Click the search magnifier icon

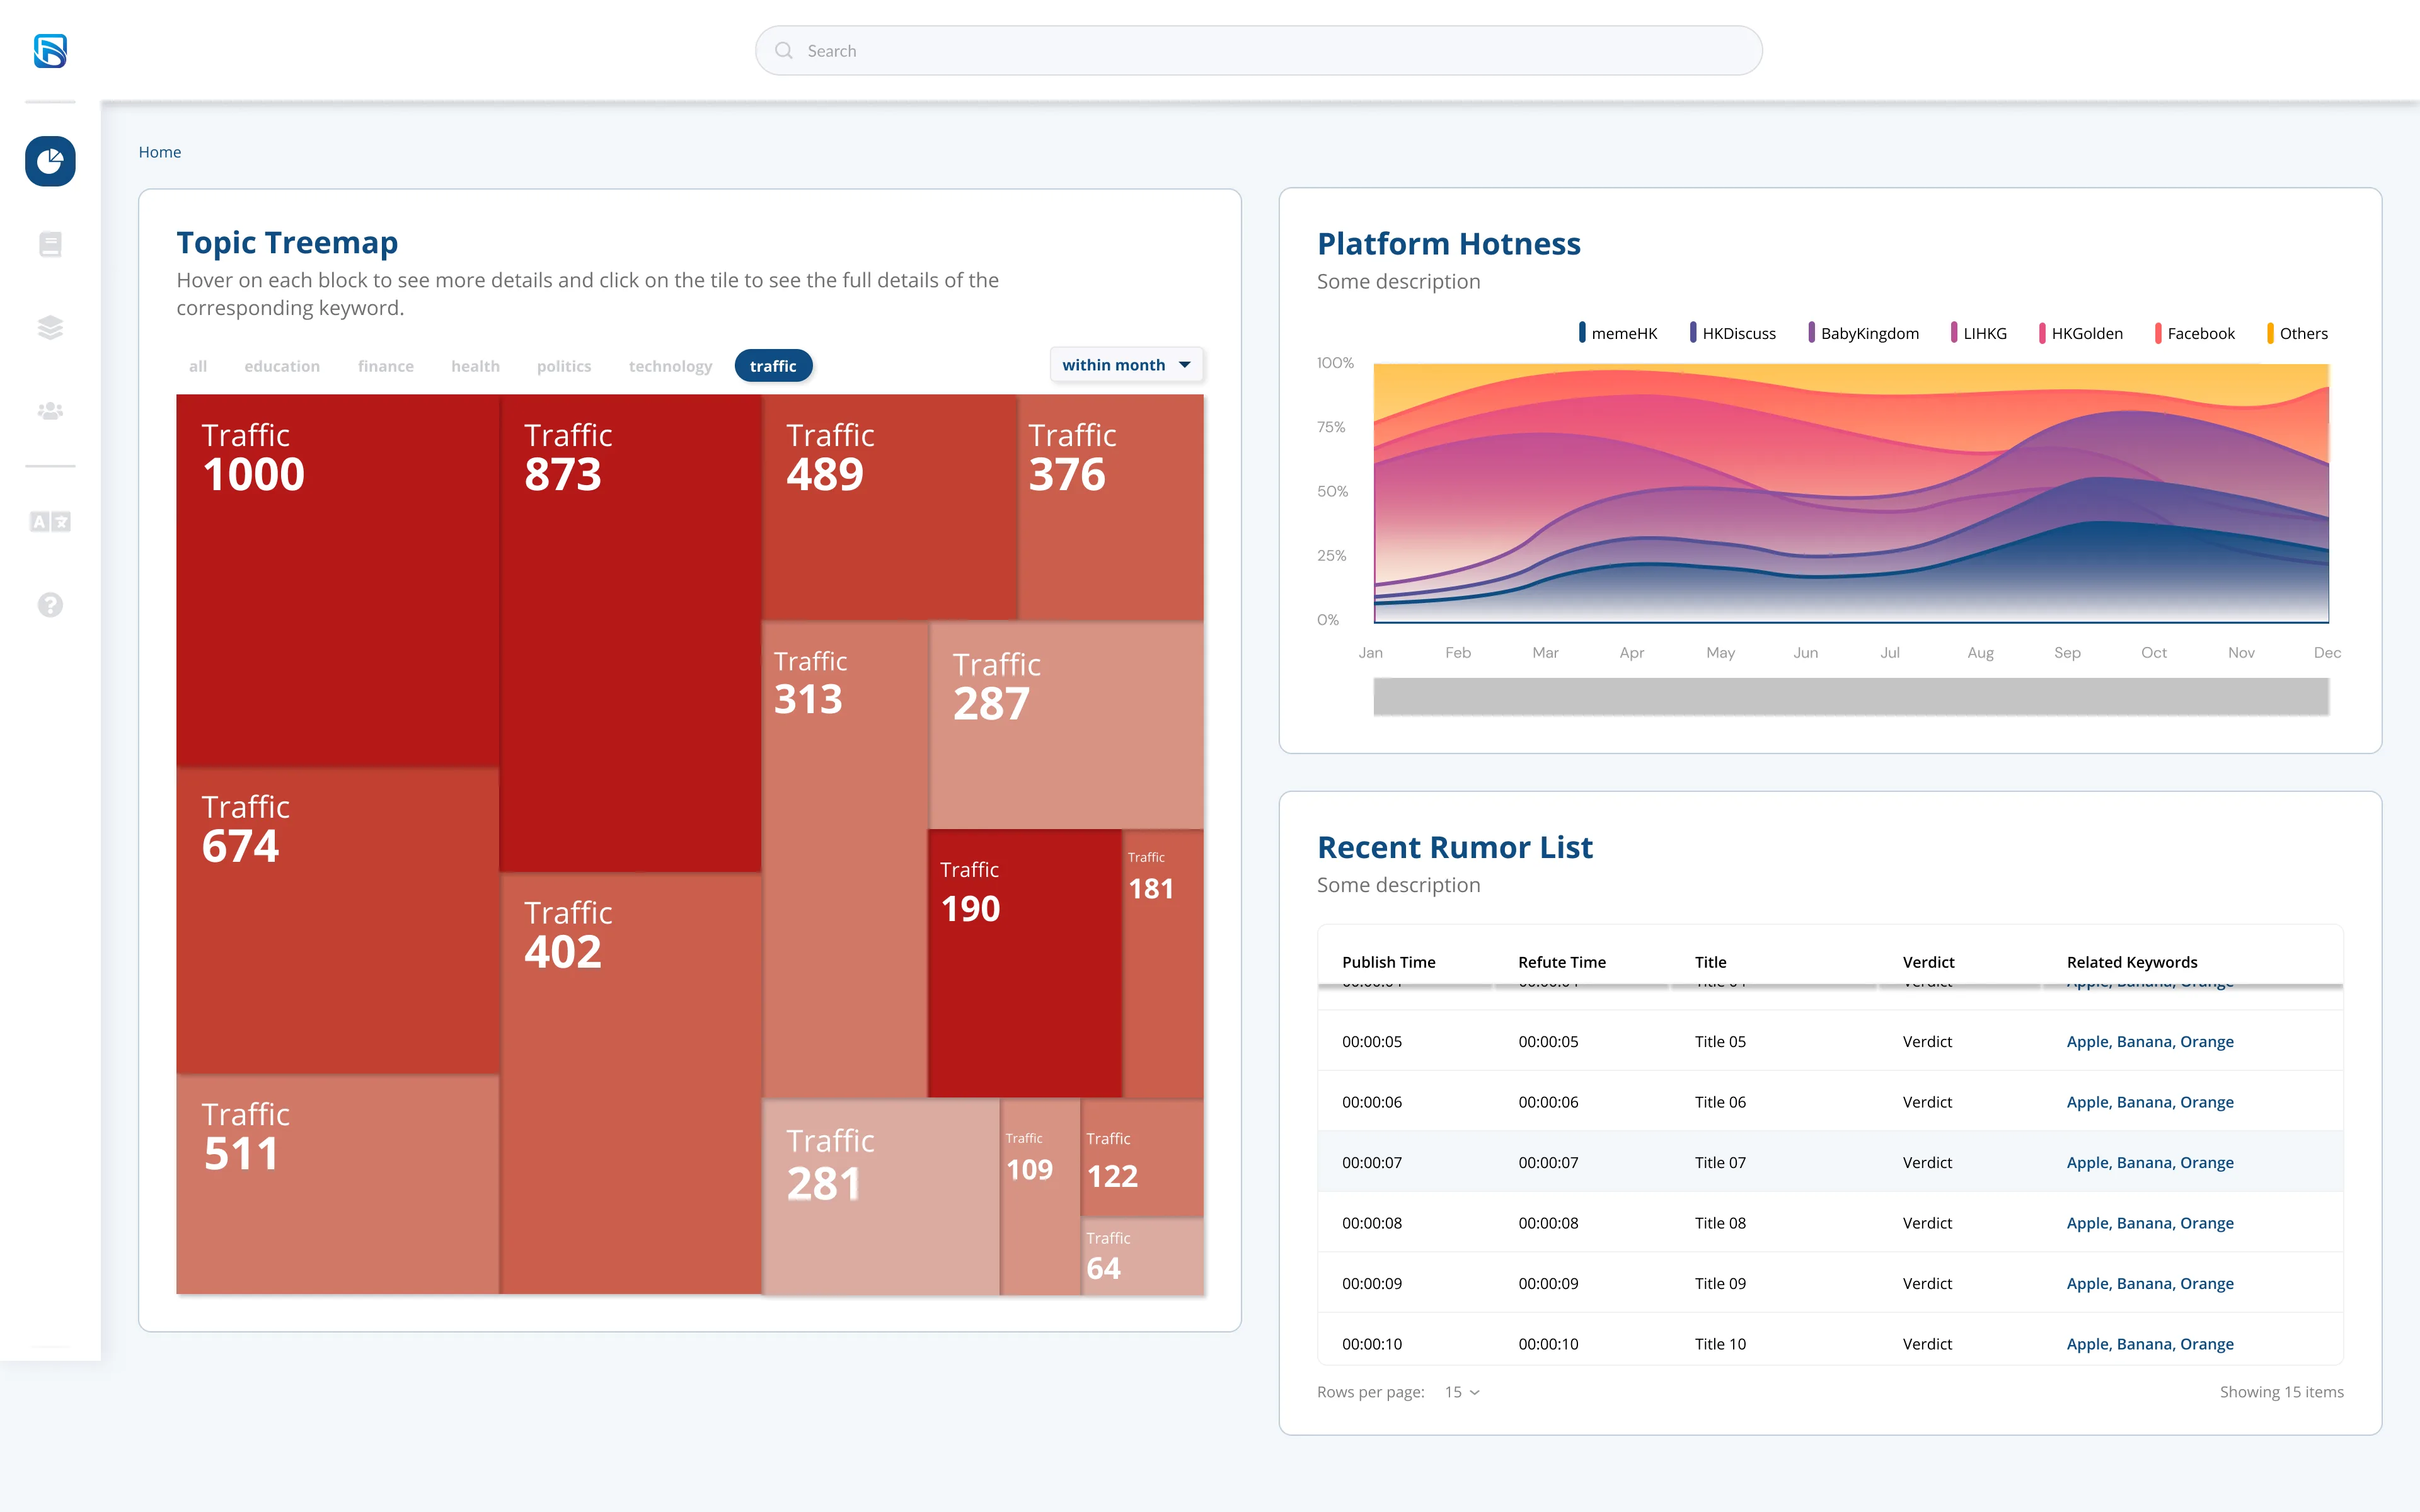tap(784, 51)
